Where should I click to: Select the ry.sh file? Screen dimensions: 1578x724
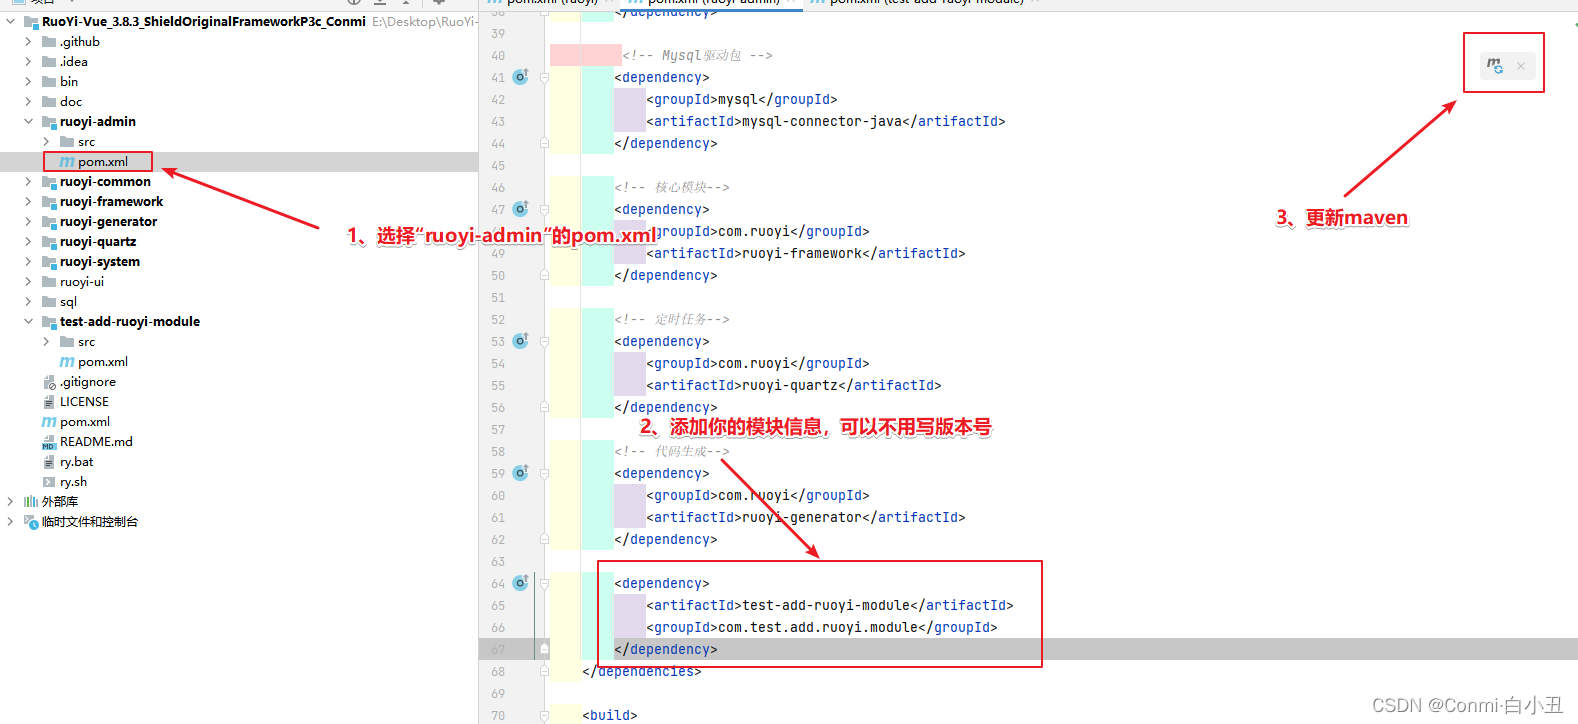(x=73, y=481)
